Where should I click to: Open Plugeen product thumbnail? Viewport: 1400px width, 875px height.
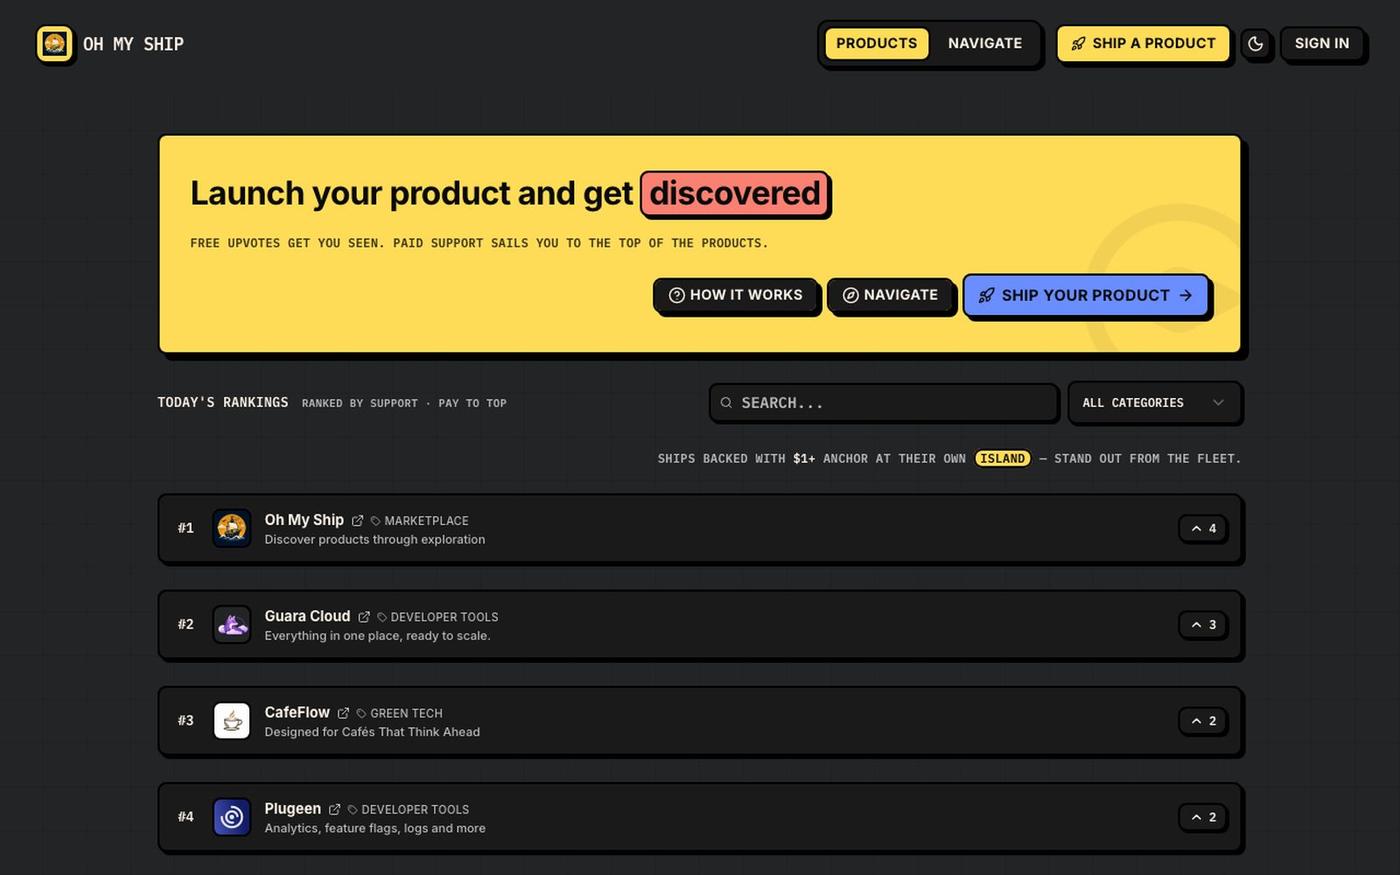pos(232,817)
